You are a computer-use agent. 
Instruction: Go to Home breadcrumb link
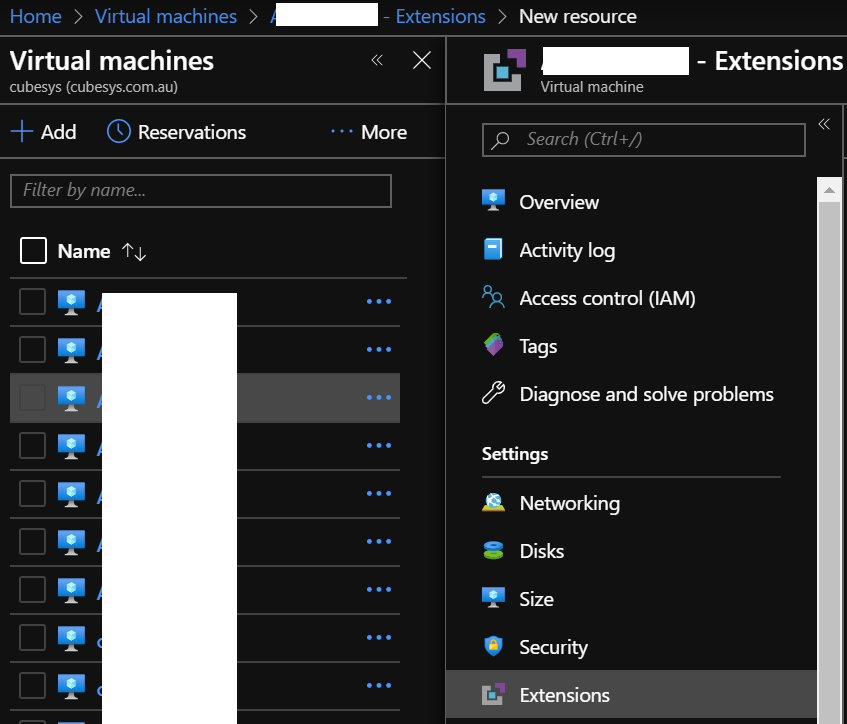[x=35, y=17]
